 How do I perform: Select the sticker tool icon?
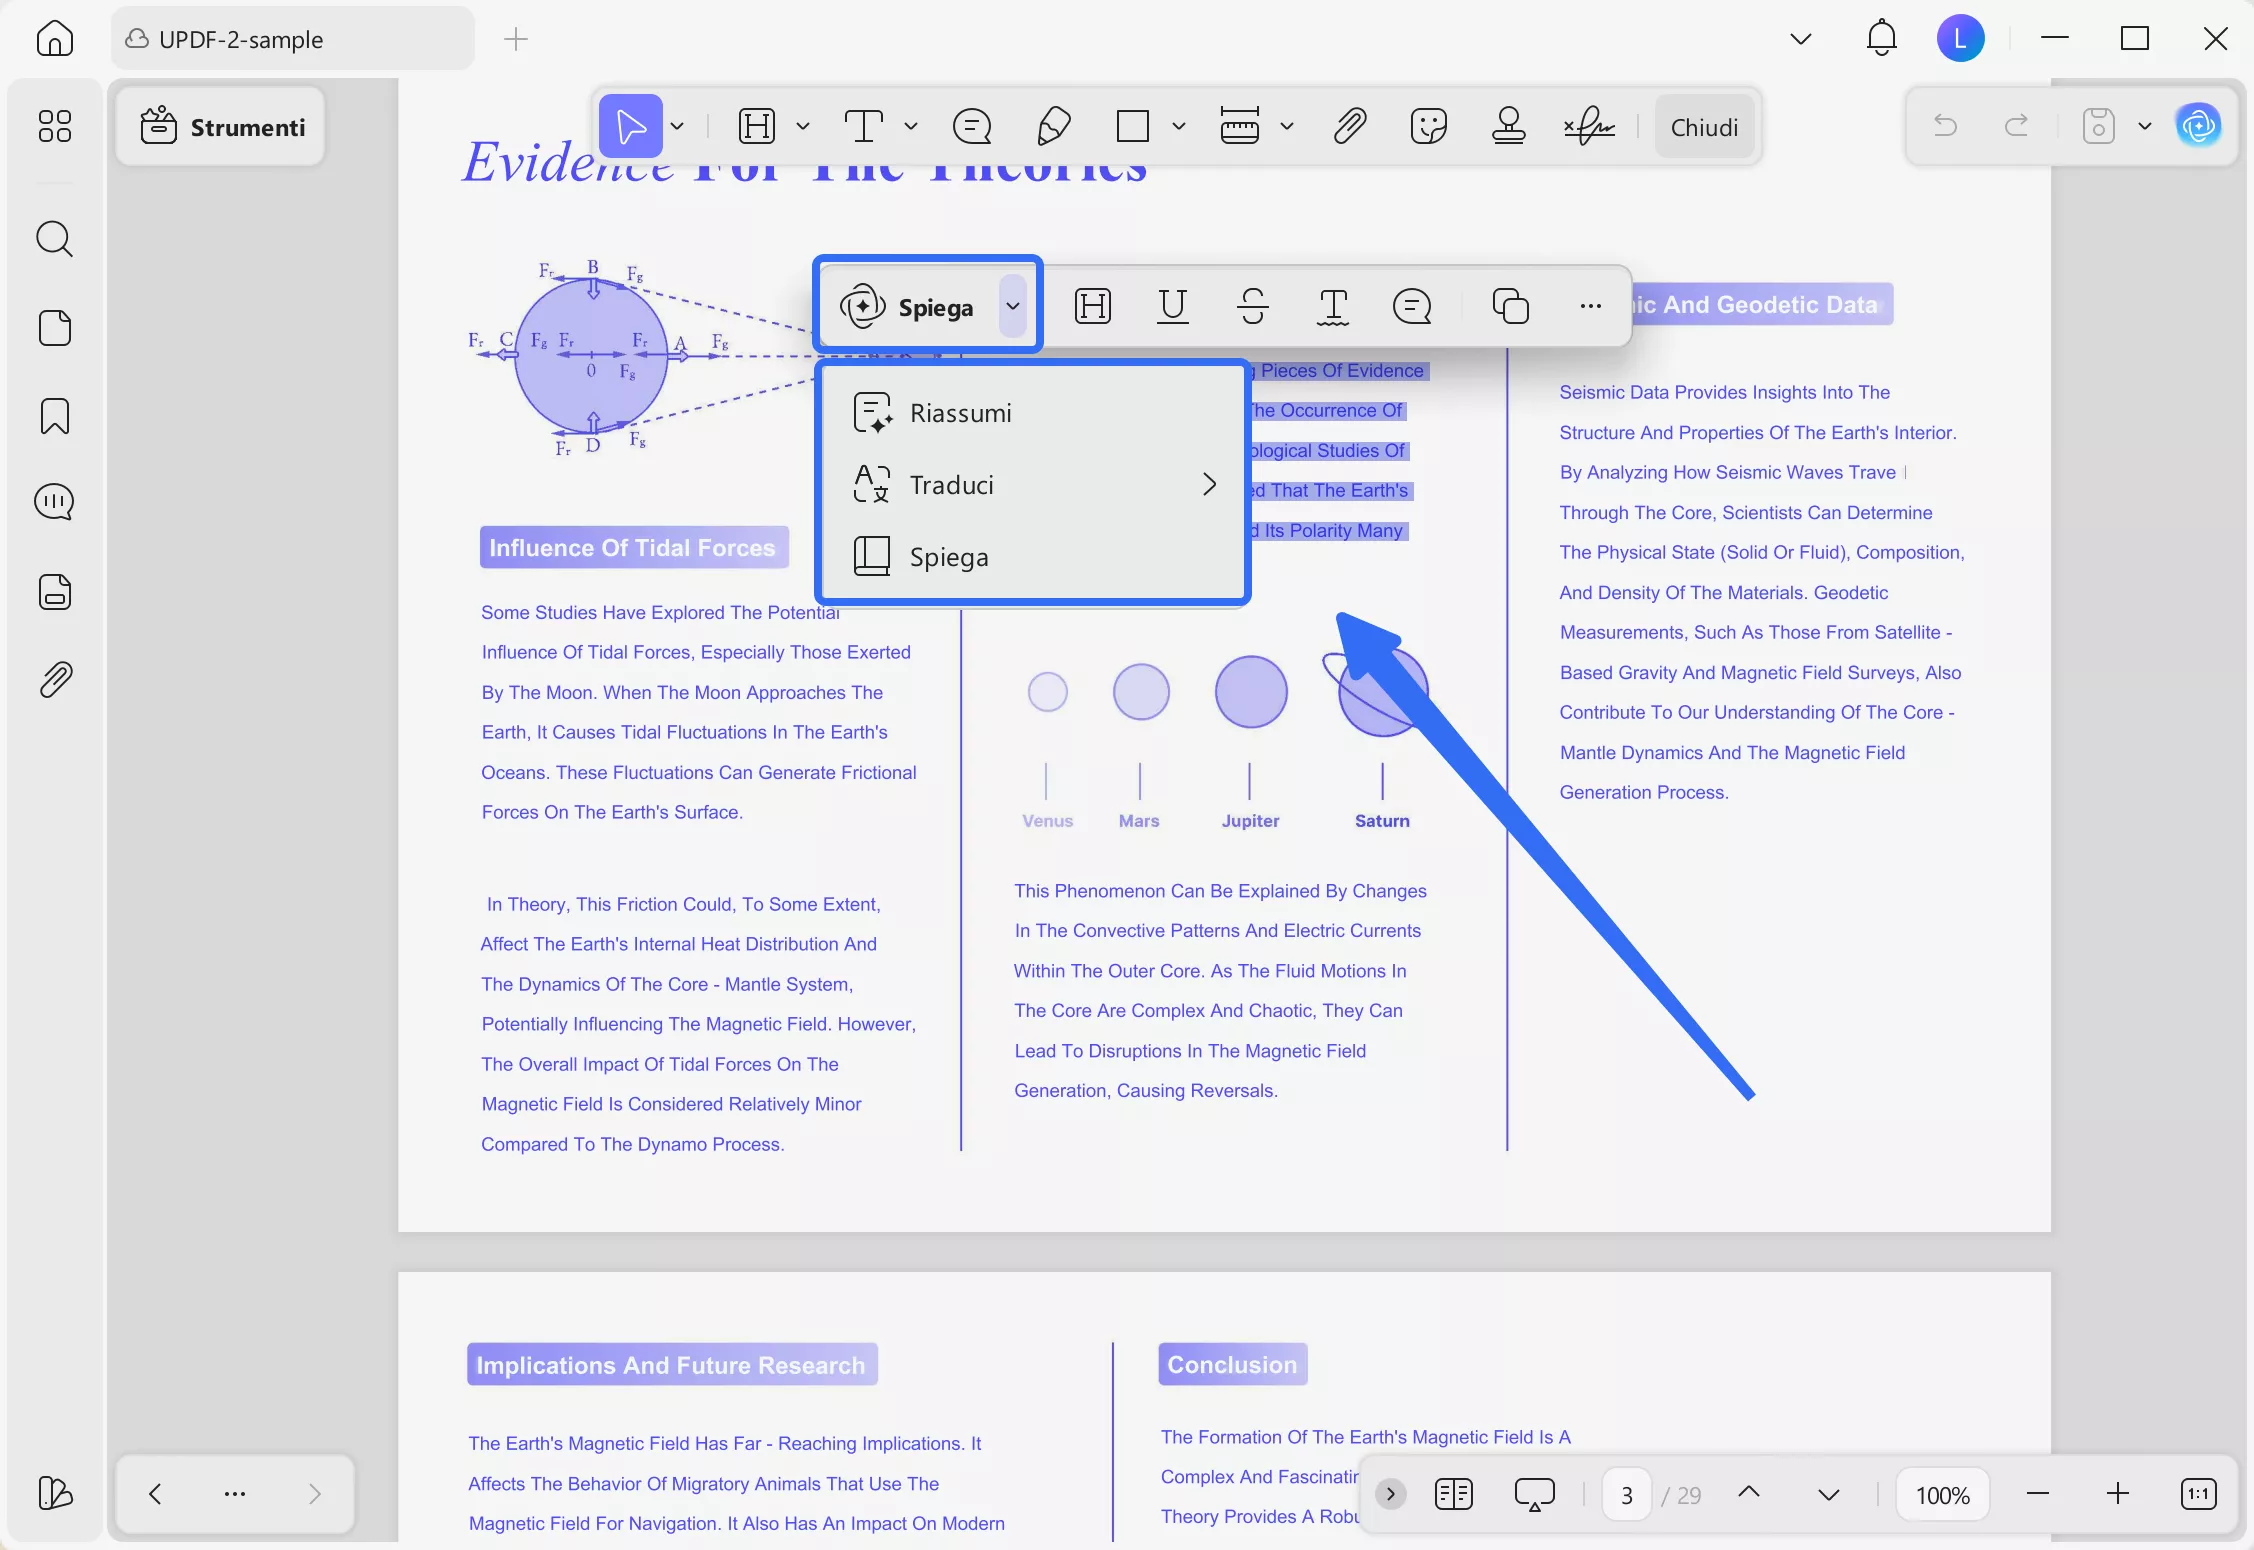[1428, 126]
